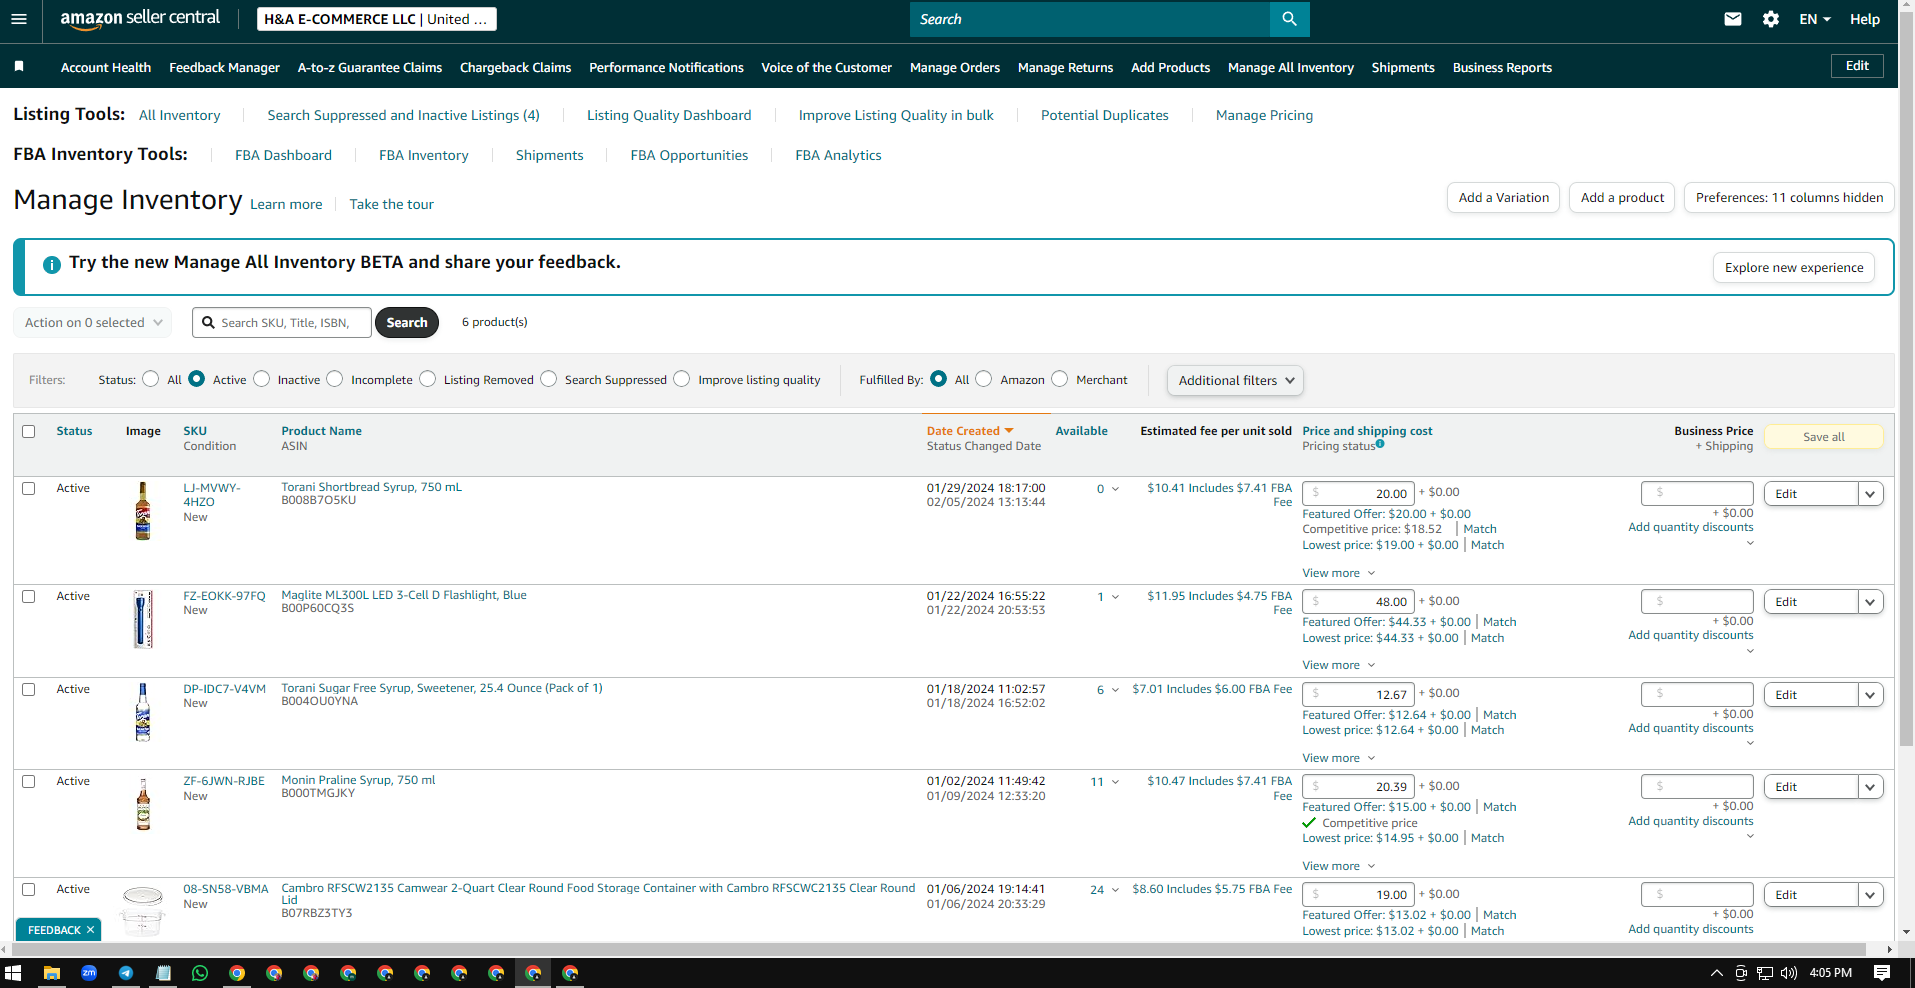Open the Additional filters dropdown

(x=1235, y=381)
